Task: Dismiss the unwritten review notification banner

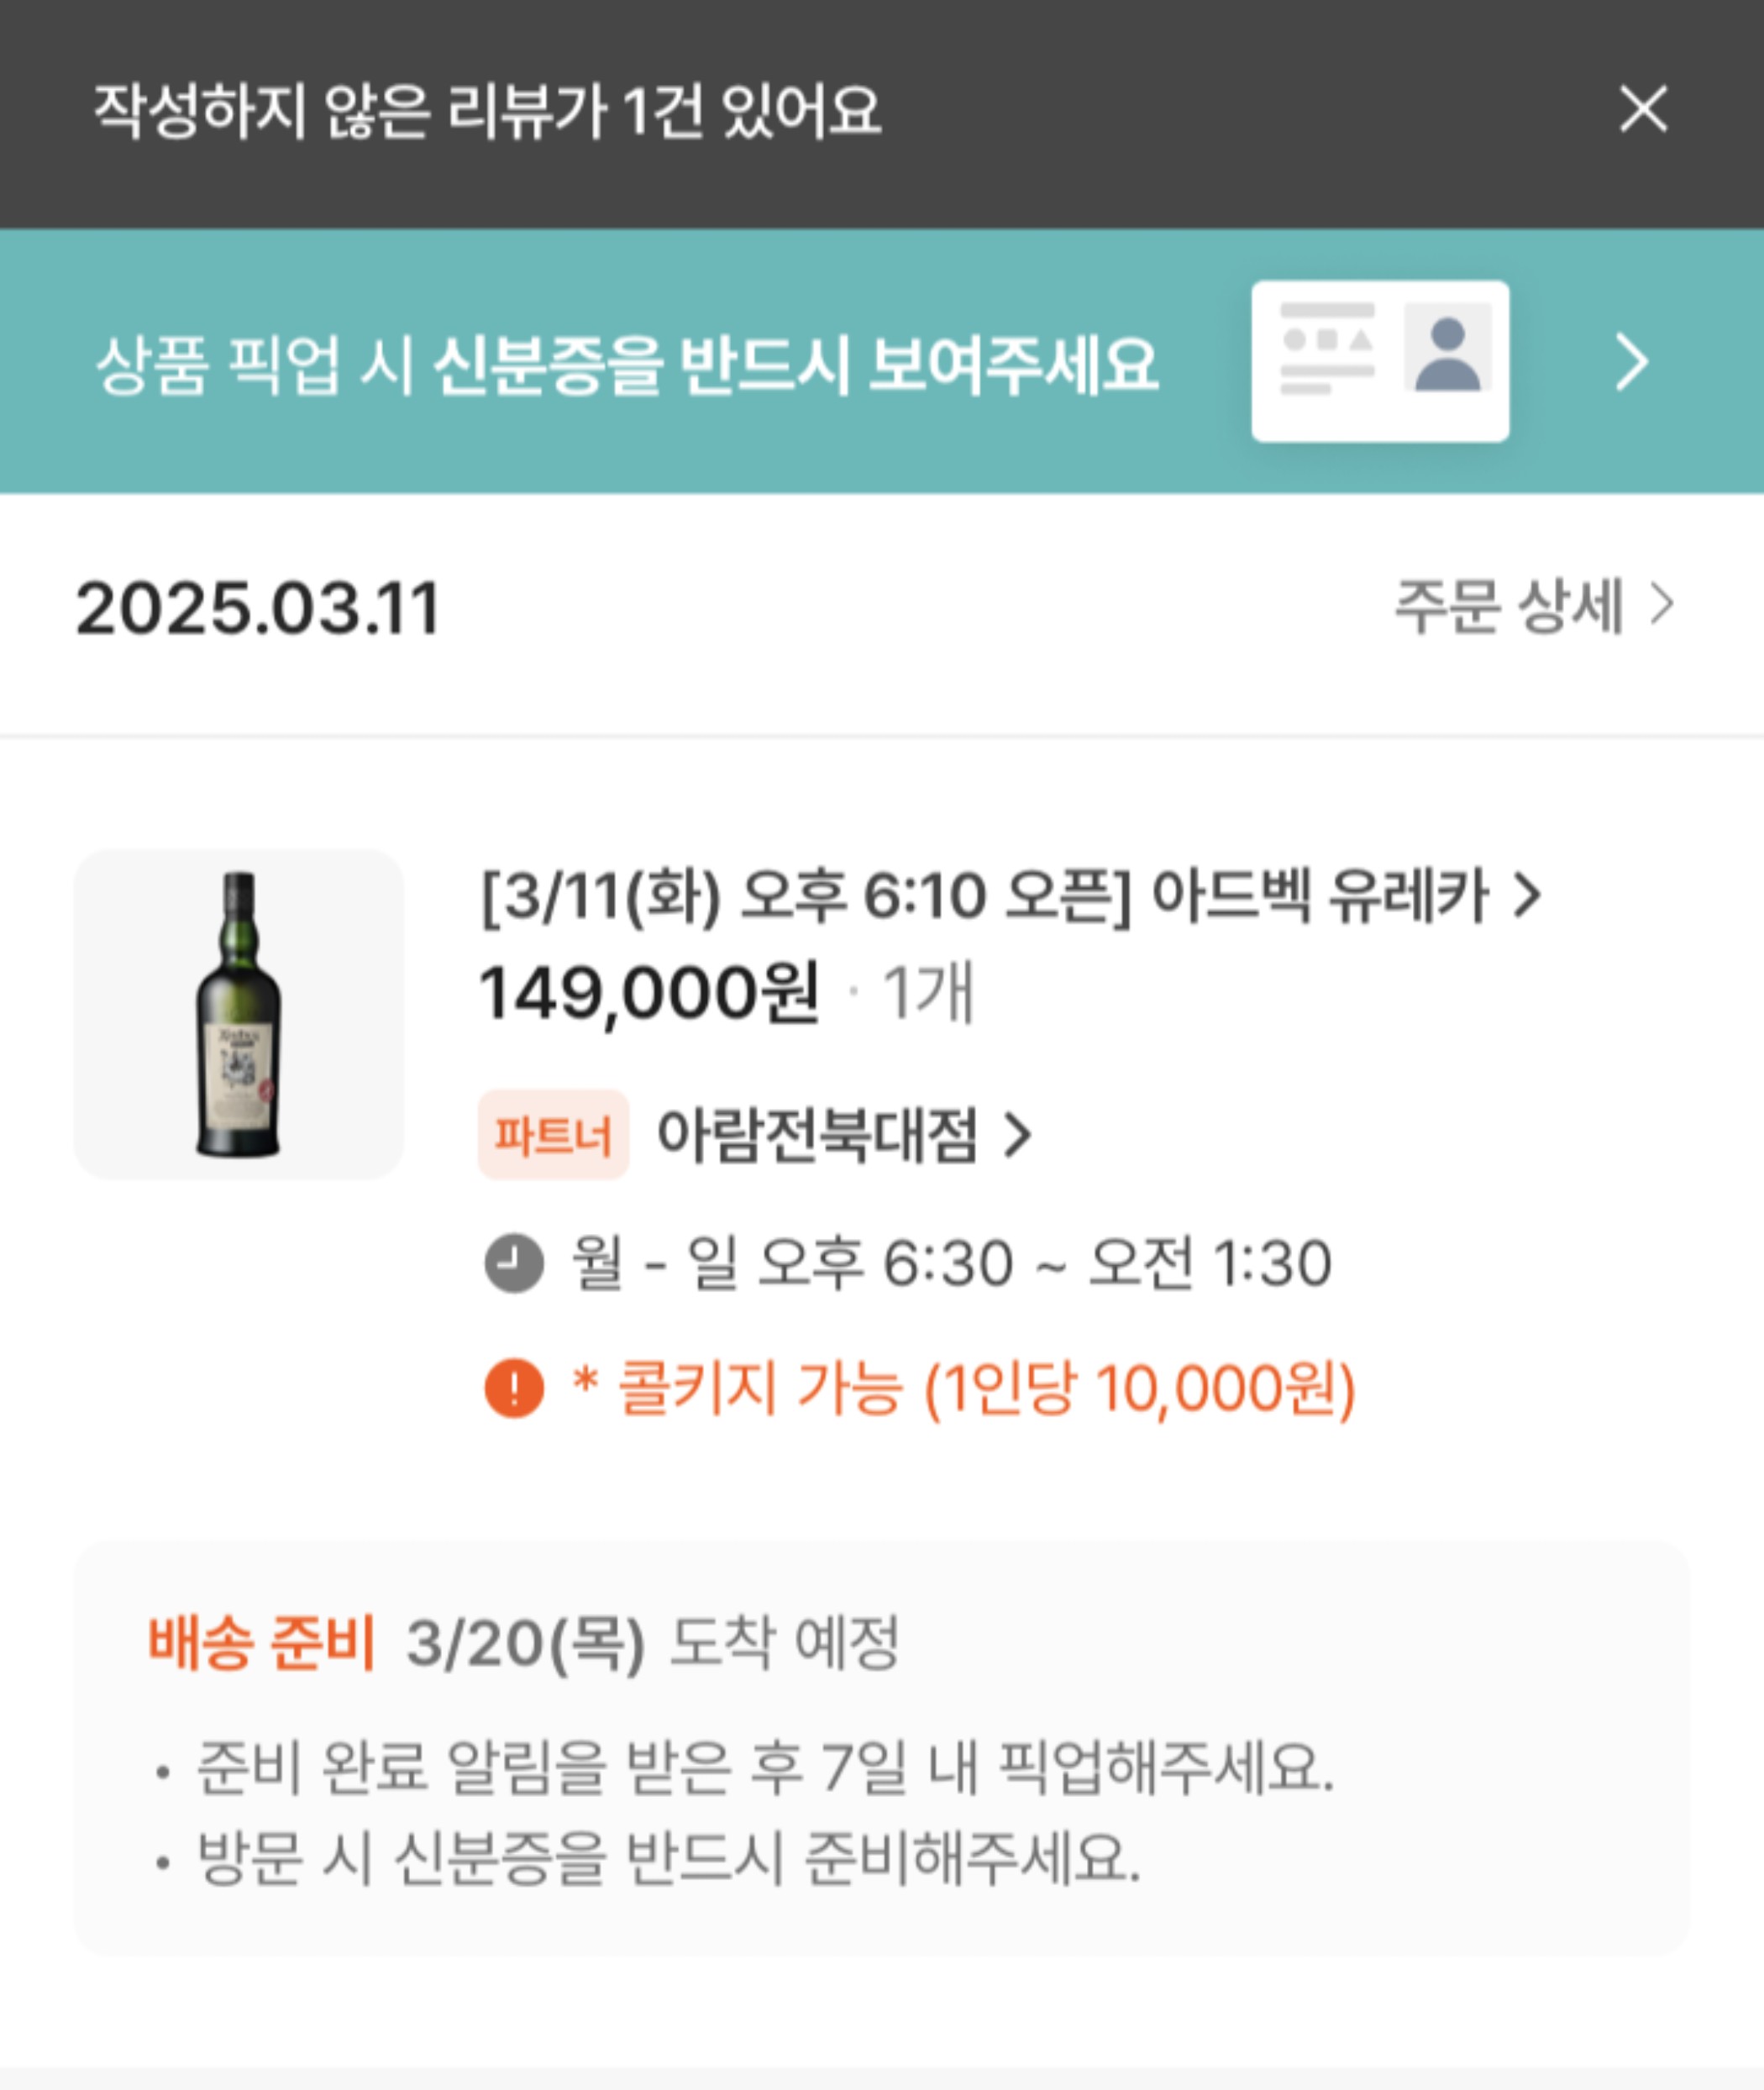Action: [x=1643, y=109]
